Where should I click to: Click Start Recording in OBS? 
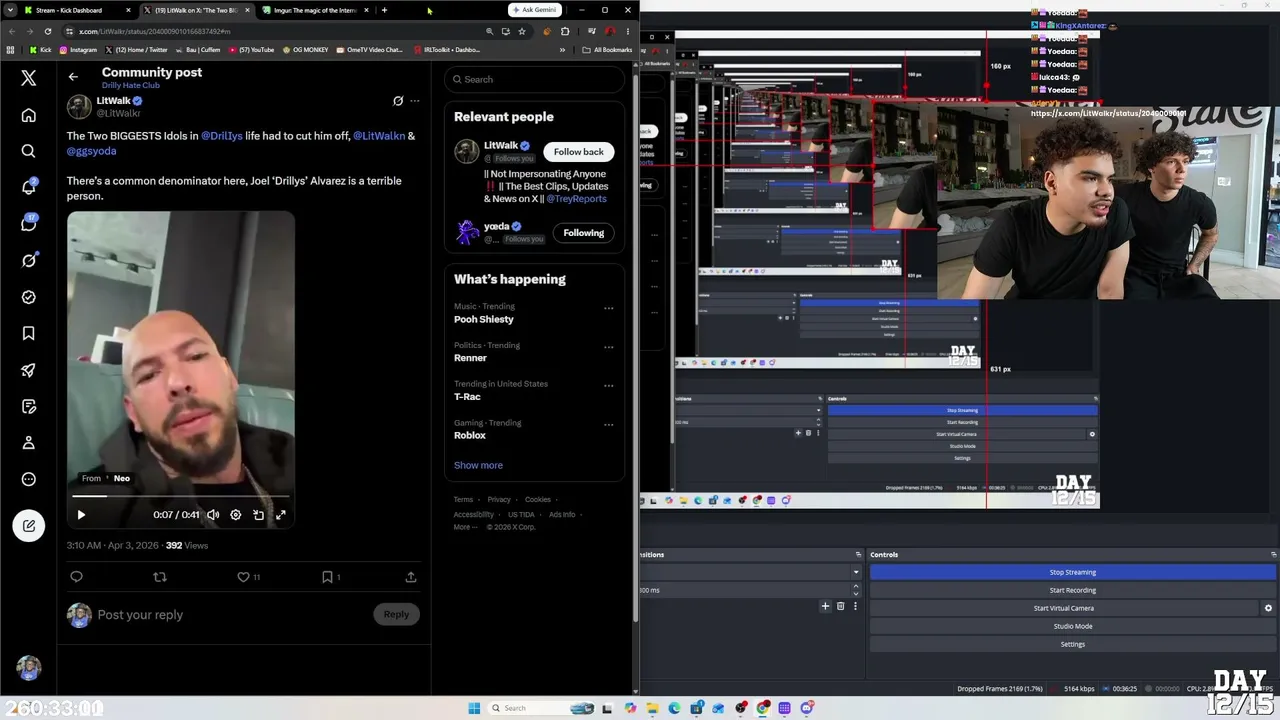coord(1073,590)
